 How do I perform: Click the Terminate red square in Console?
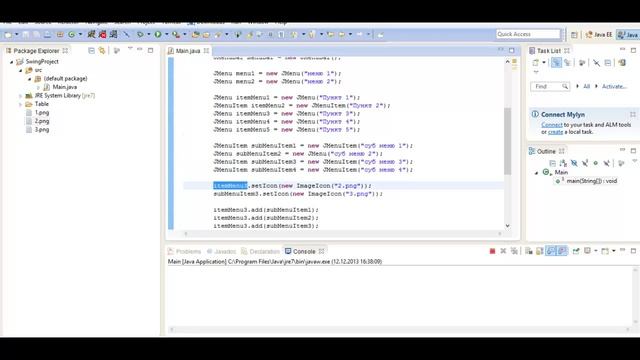pyautogui.click(x=492, y=251)
